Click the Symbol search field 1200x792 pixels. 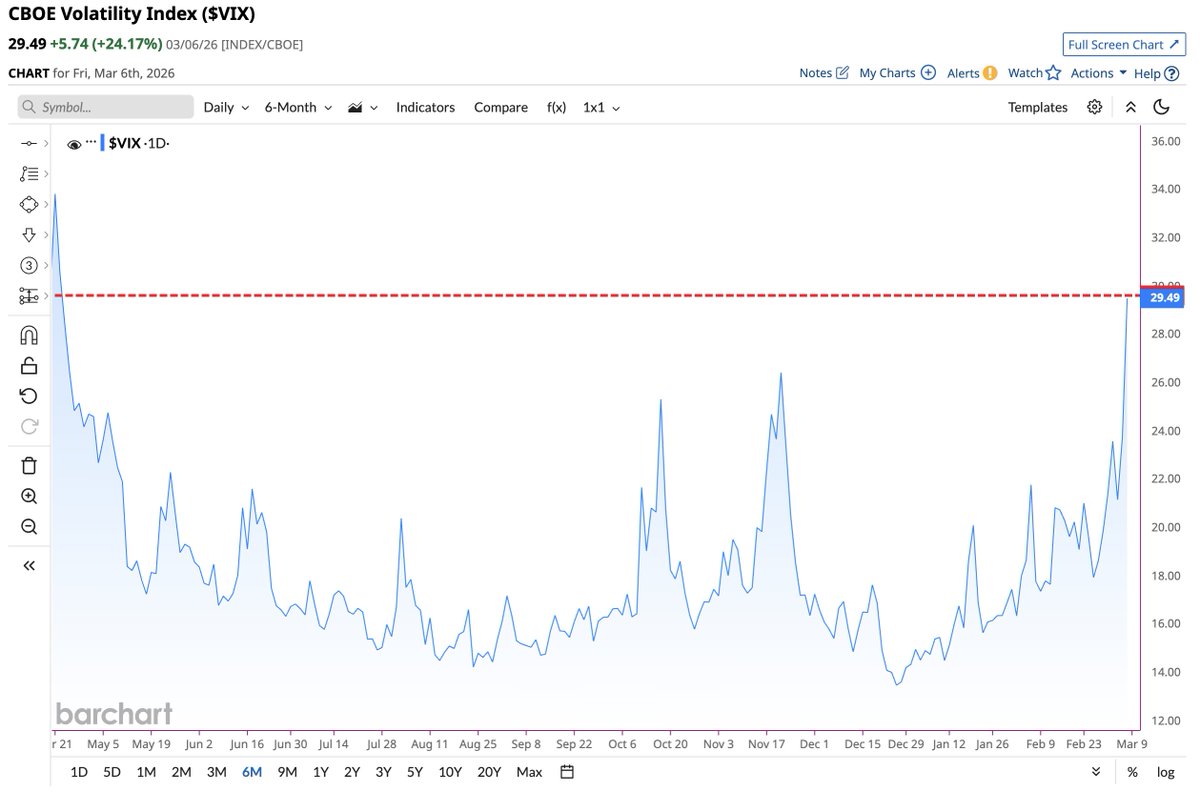[x=106, y=107]
